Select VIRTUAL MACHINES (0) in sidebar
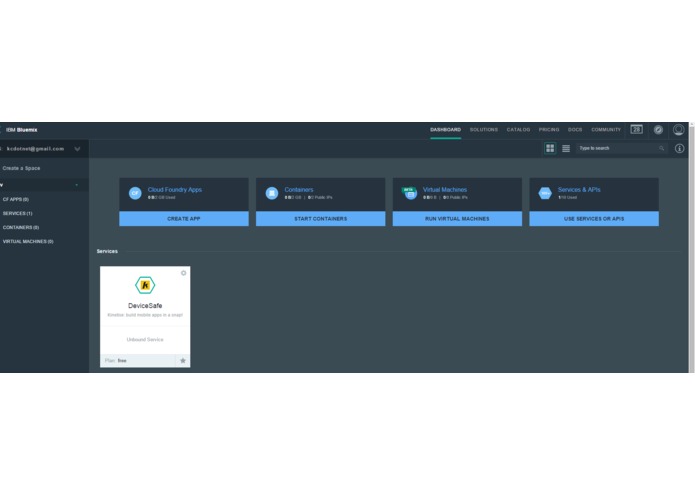Screen dimensions: 695x494 (28, 241)
